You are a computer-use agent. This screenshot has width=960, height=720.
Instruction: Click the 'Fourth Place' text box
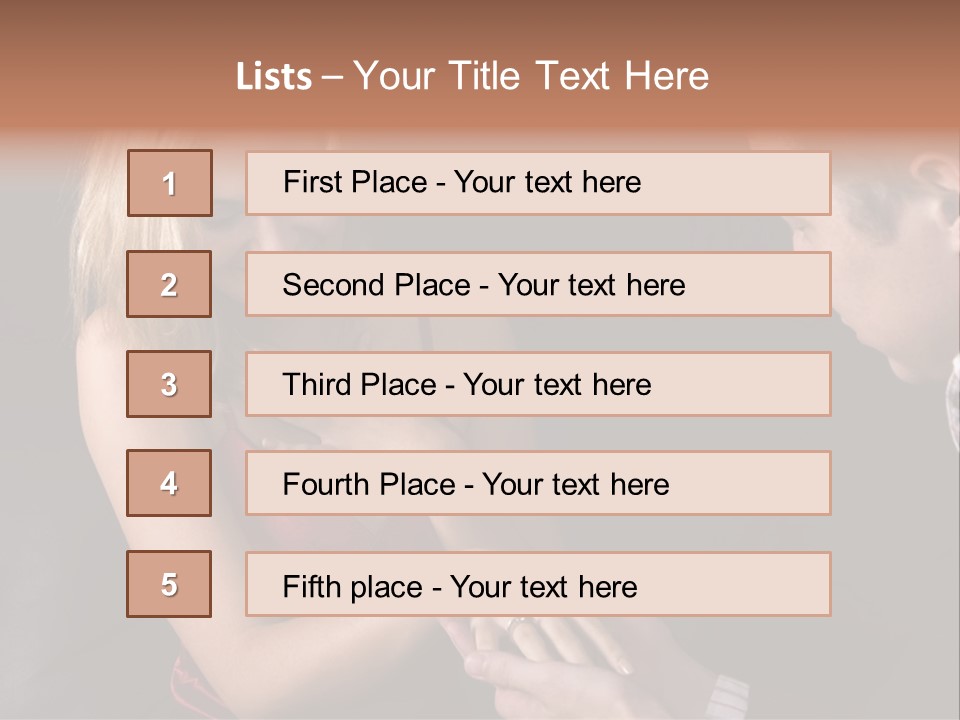coord(538,484)
